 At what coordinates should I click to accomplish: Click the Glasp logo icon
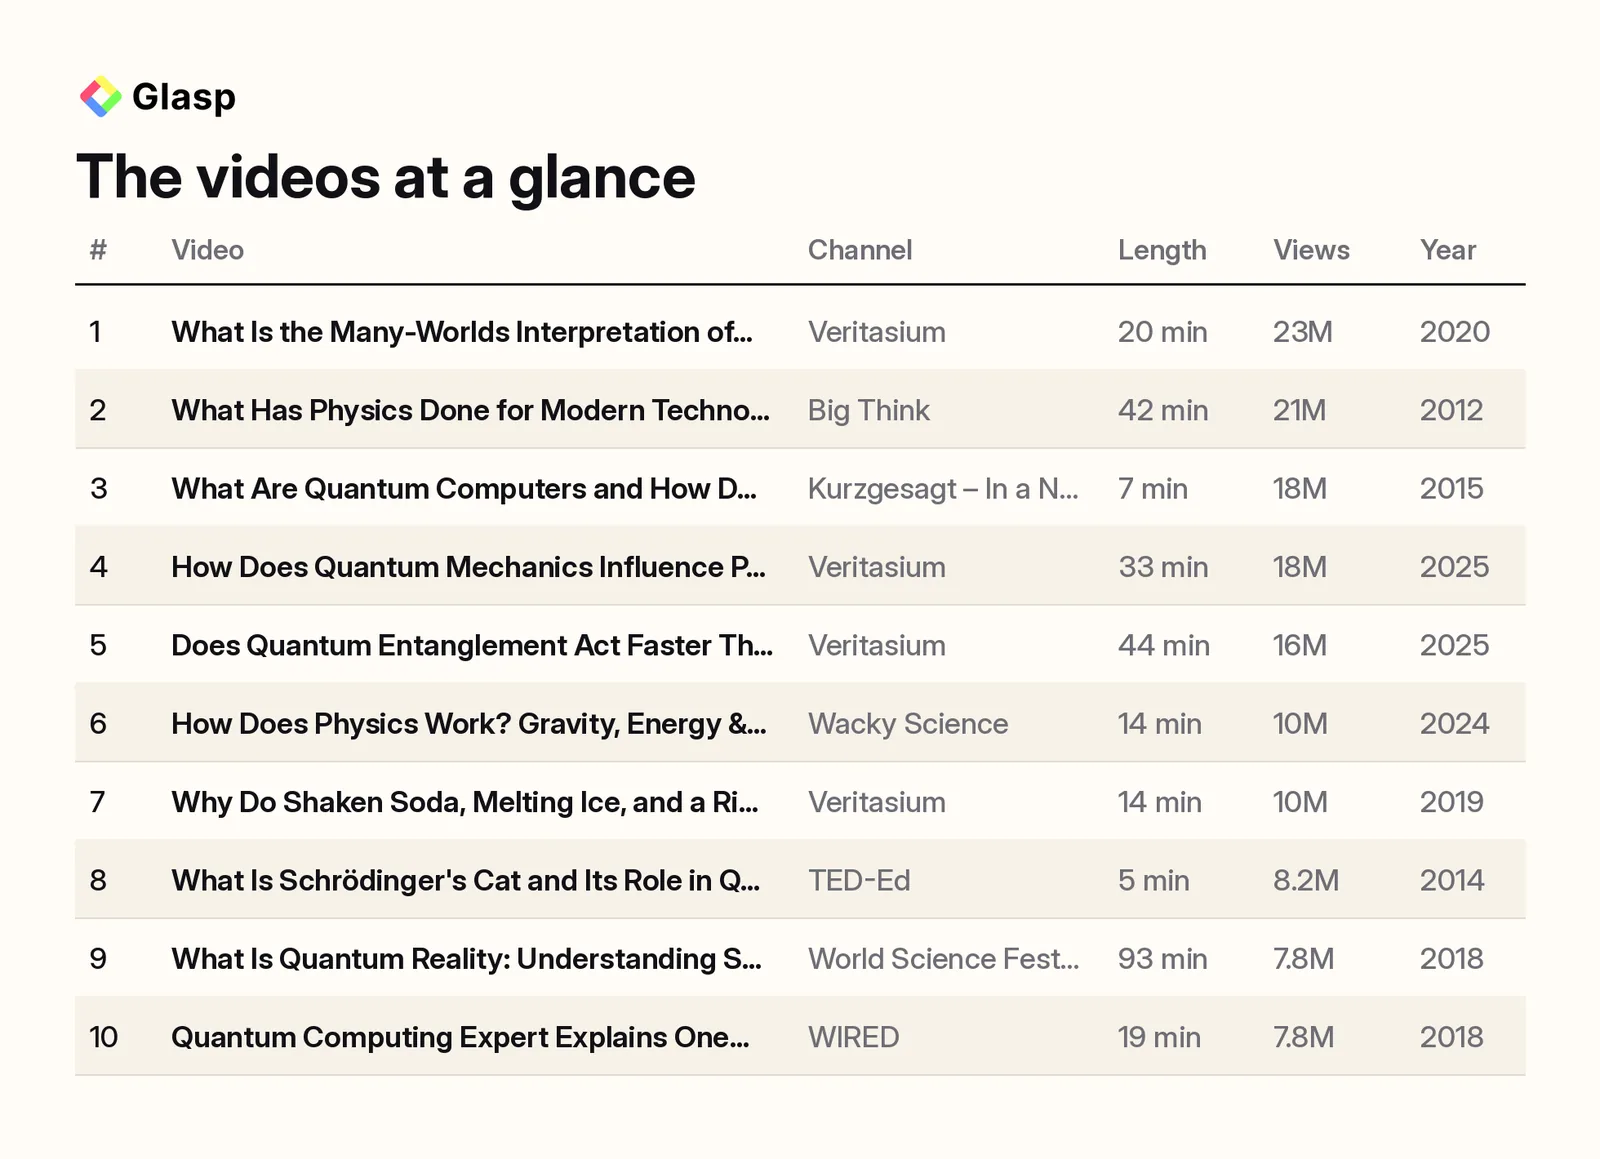[x=101, y=97]
